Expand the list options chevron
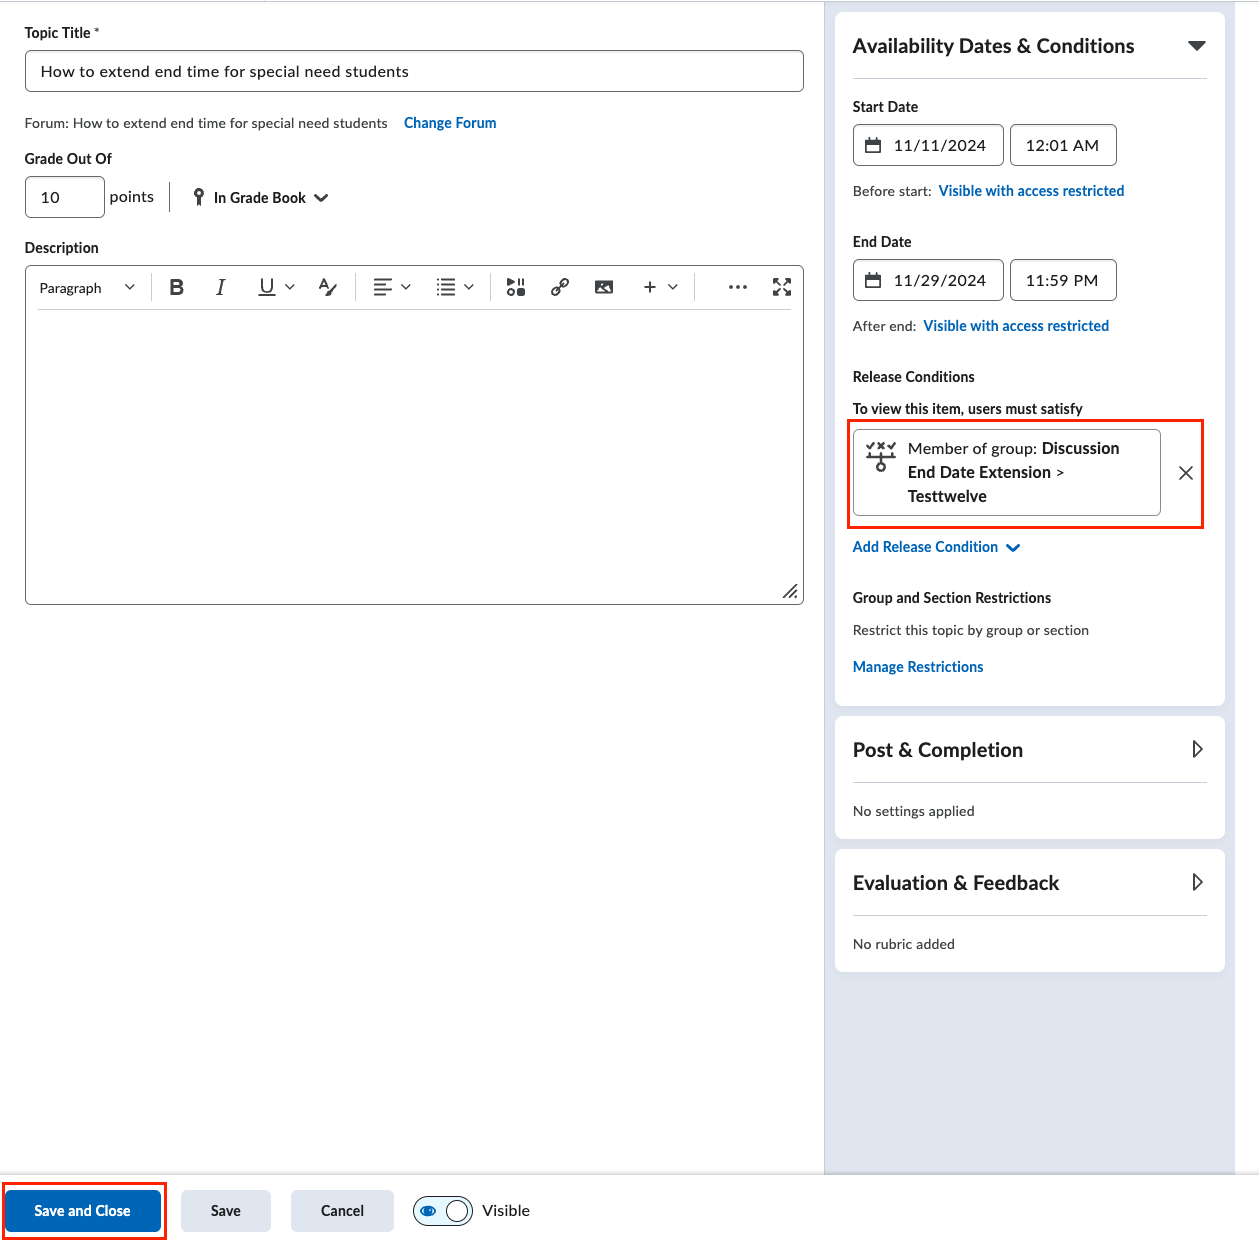The image size is (1259, 1242). click(x=469, y=288)
